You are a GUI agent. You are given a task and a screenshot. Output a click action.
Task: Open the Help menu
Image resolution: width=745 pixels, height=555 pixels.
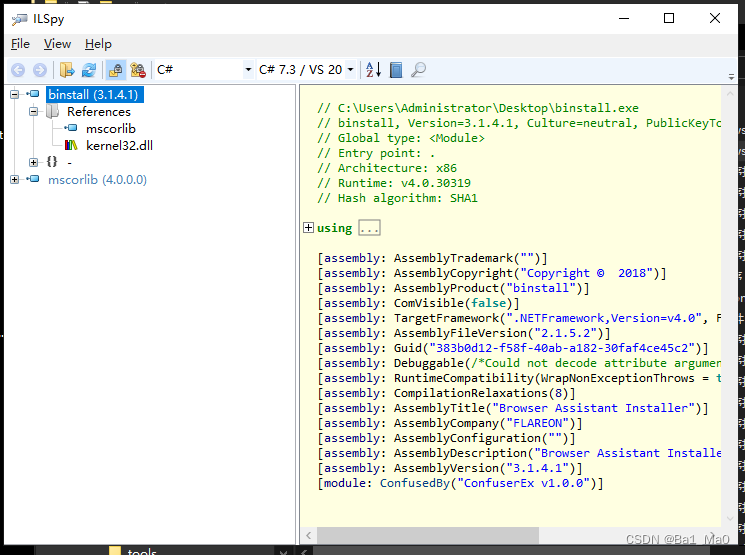coord(98,44)
